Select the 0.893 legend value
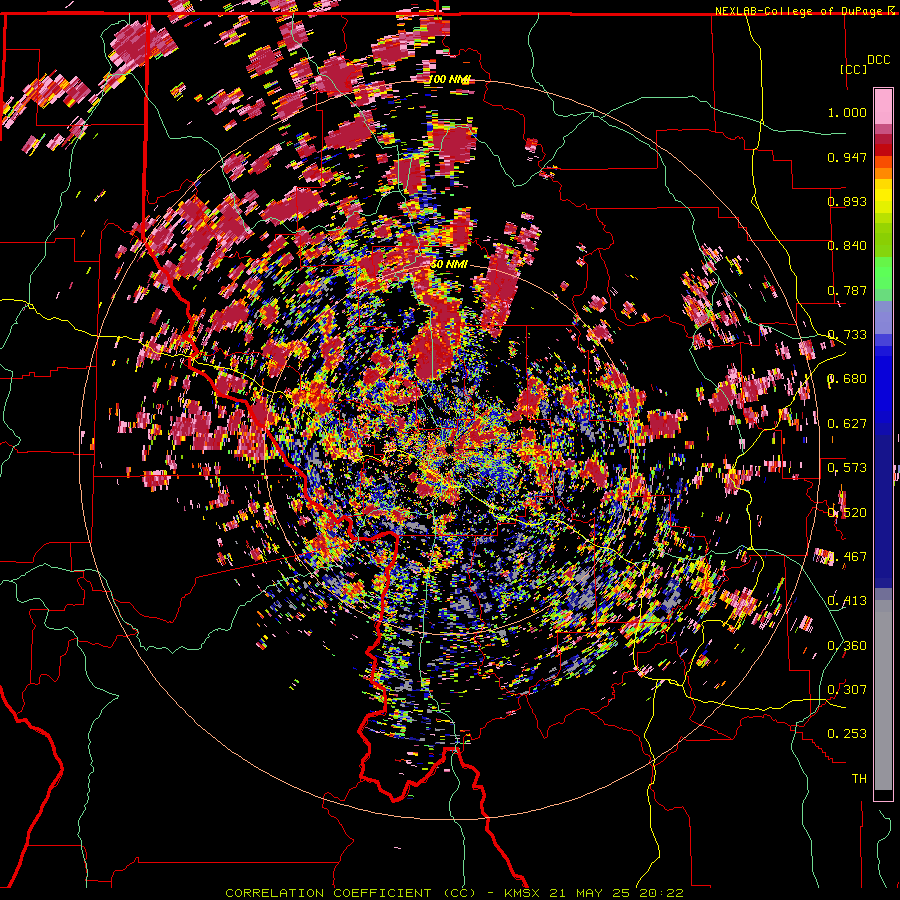 point(847,201)
